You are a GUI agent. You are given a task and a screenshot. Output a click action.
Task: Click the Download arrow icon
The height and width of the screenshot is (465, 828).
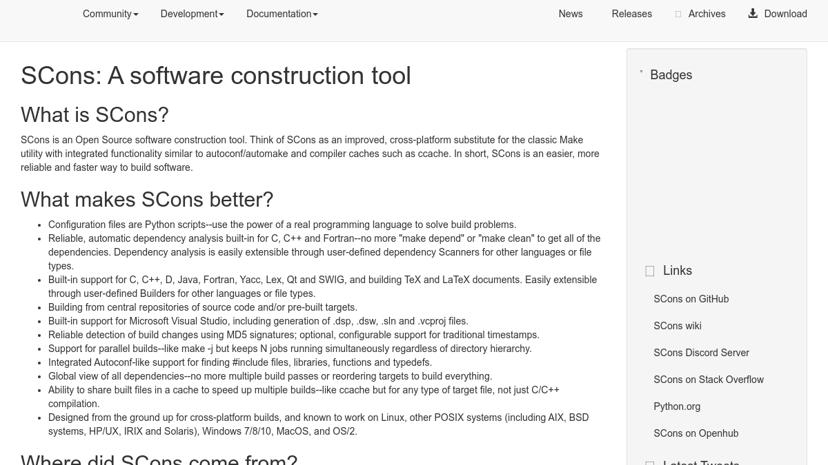coord(753,13)
